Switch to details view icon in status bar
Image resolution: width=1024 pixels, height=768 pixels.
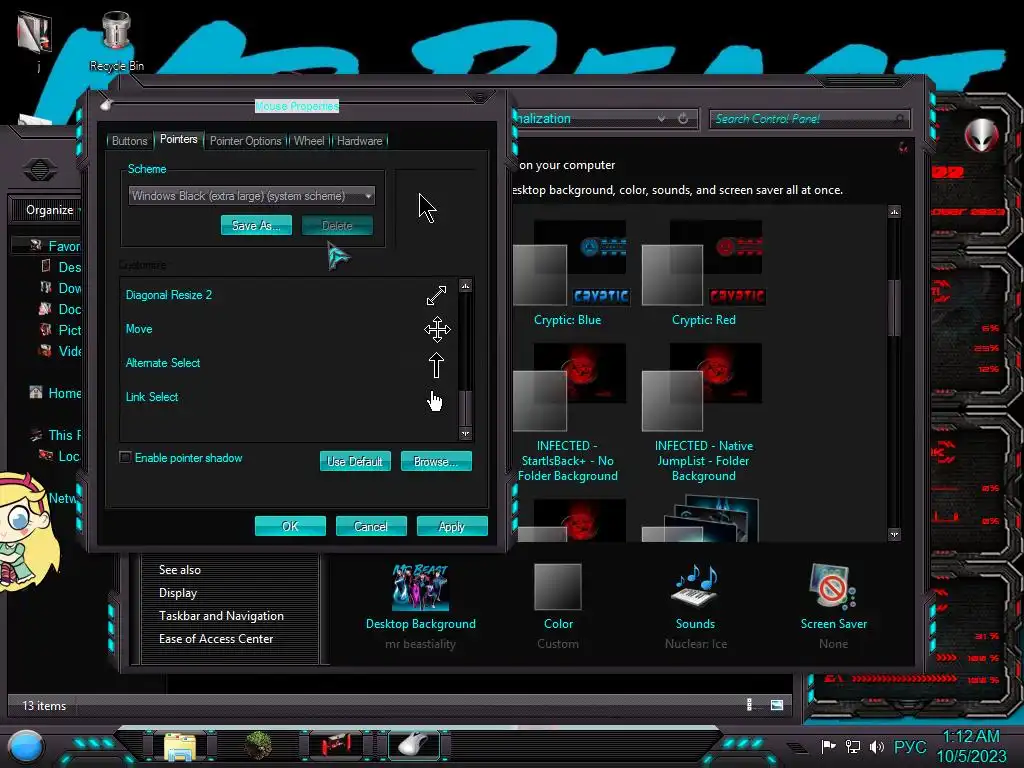(750, 704)
